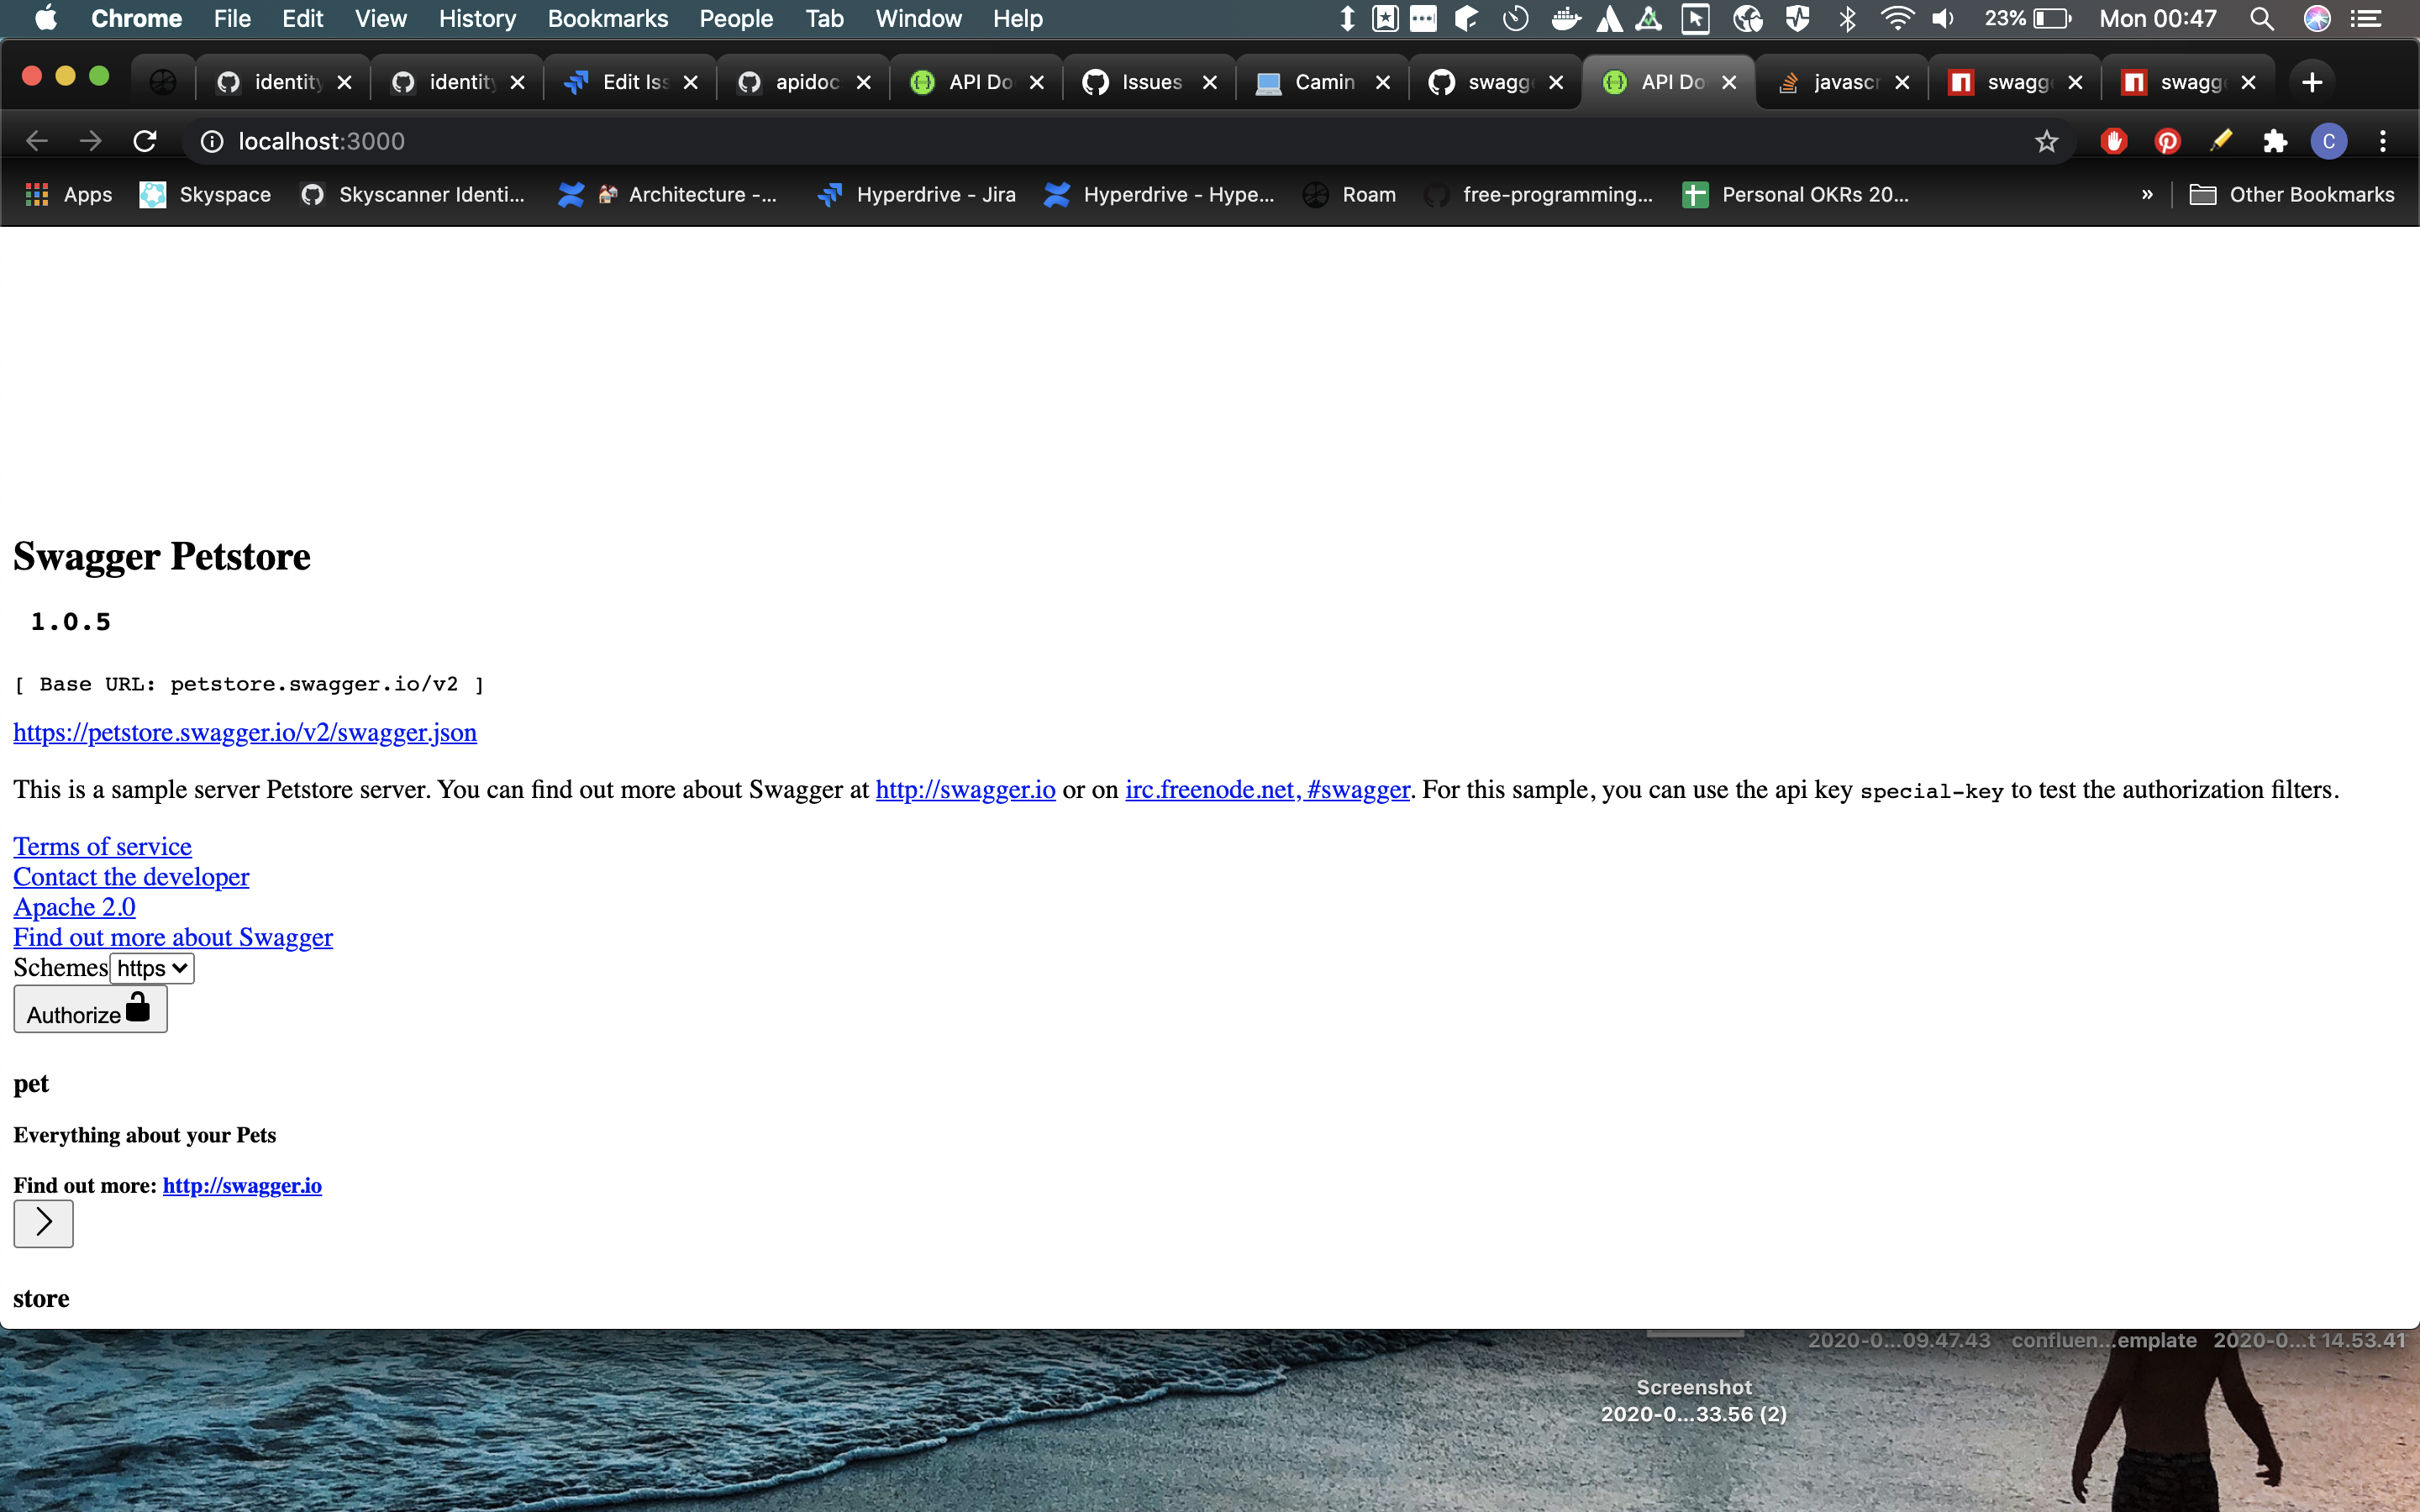Click the Chrome profile avatar C

coord(2329,141)
